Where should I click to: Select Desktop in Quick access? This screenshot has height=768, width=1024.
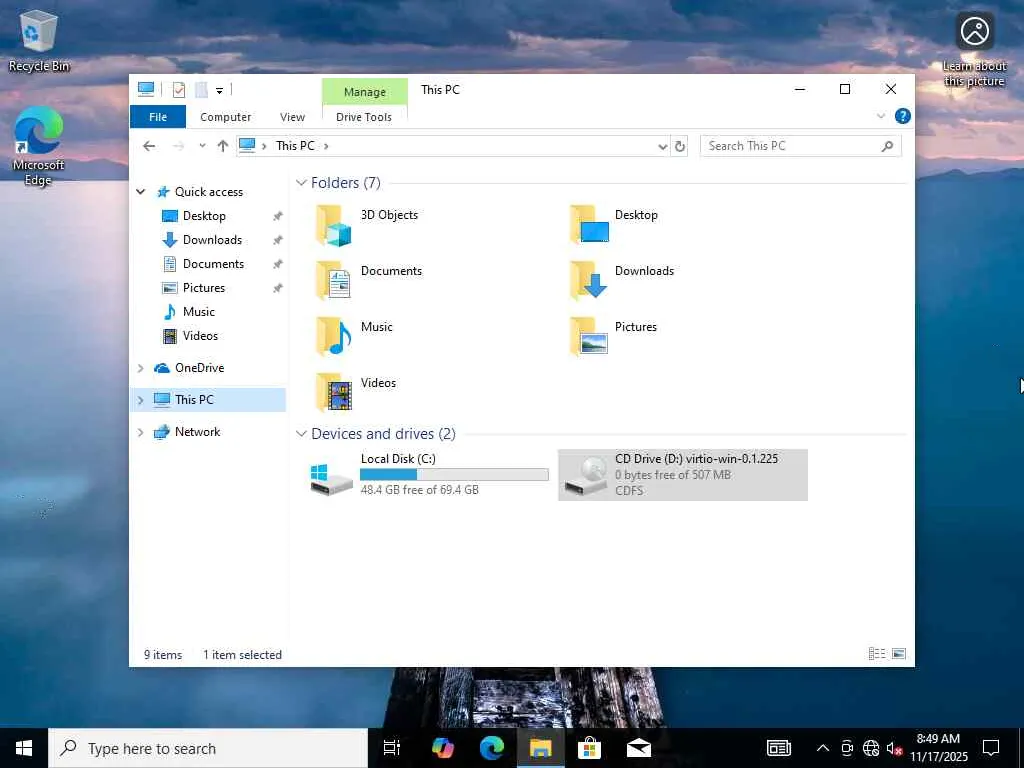point(204,216)
